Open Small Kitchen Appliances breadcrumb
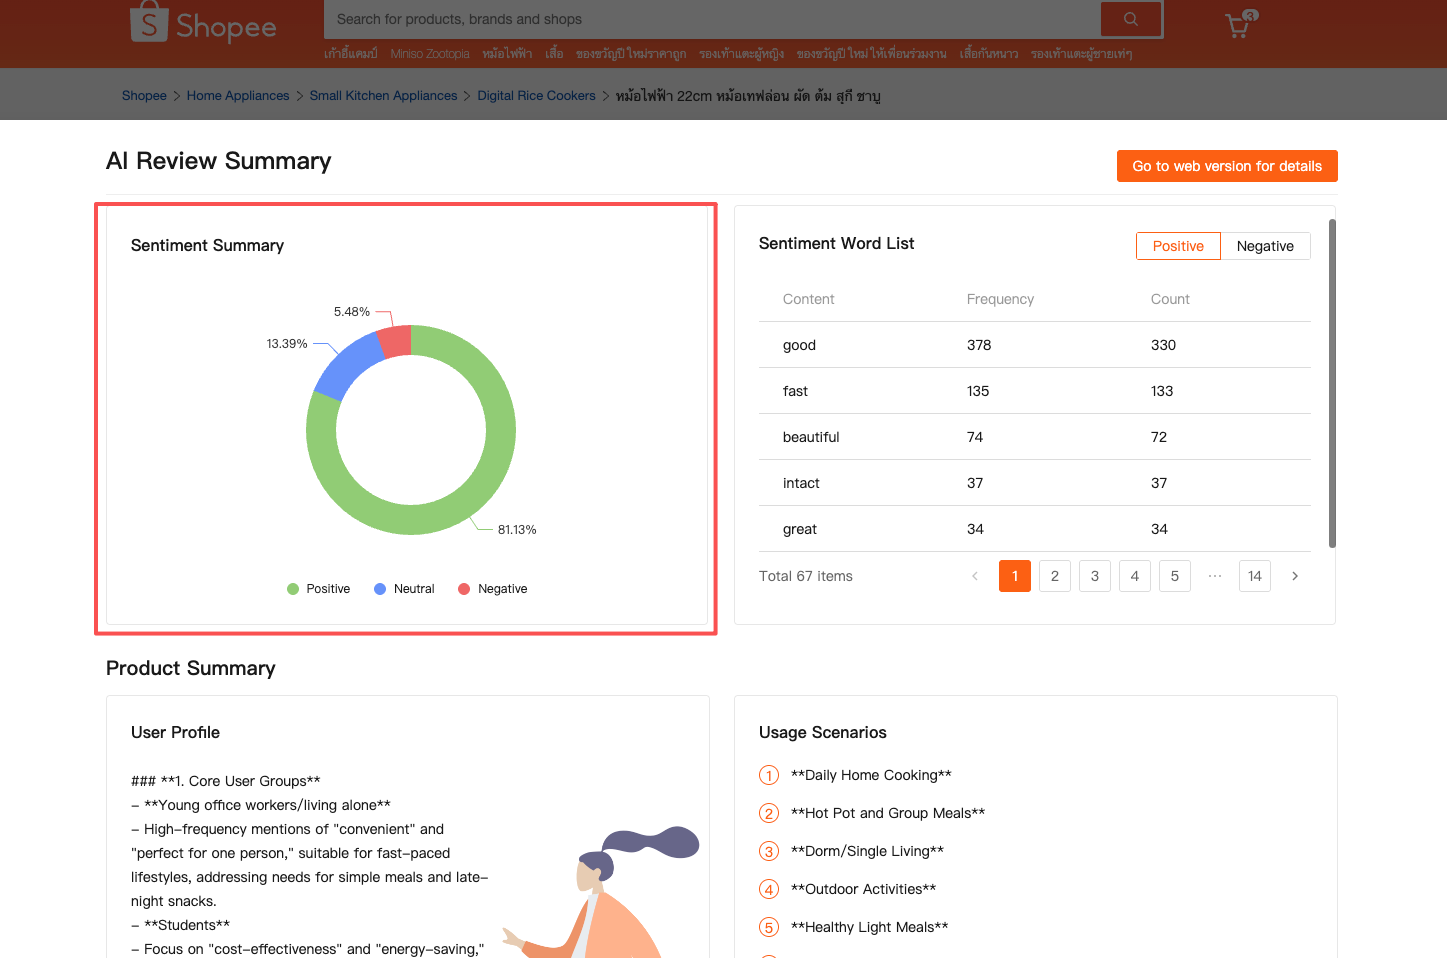Viewport: 1447px width, 958px height. 383,96
